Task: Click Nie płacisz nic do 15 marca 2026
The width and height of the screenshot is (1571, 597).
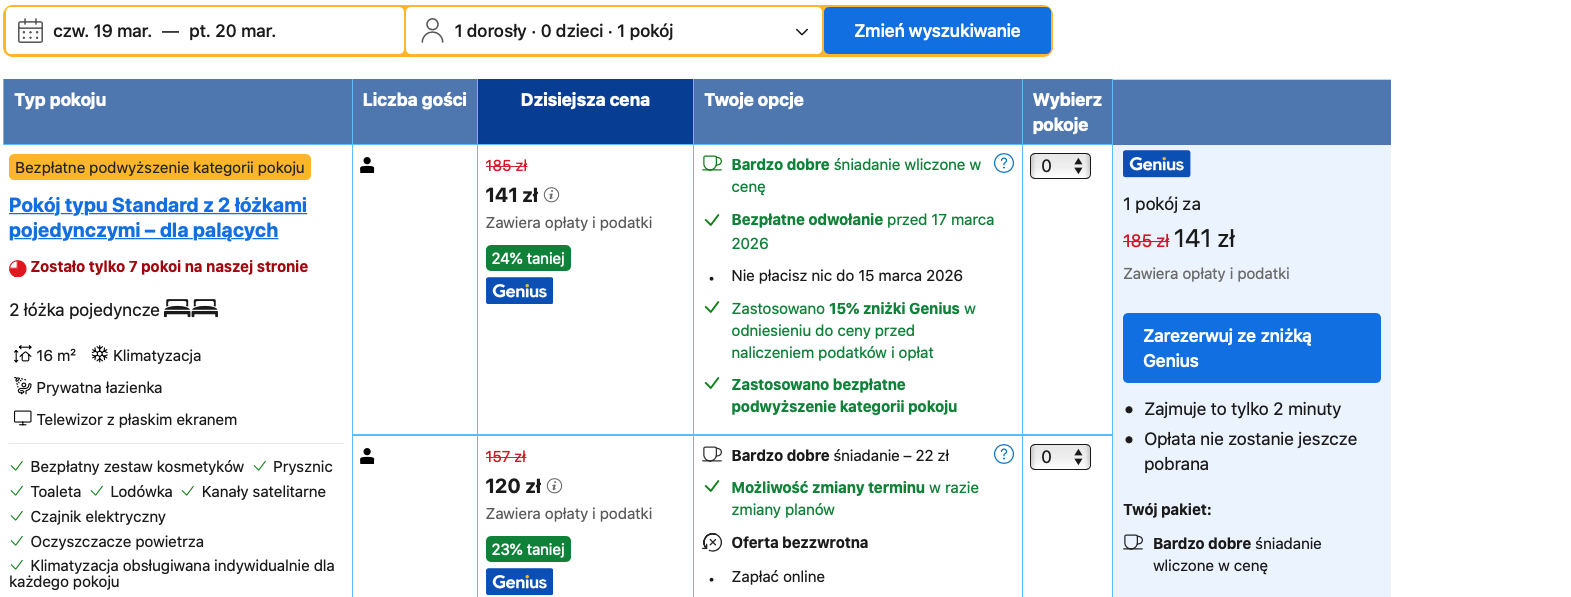Action: pos(847,276)
